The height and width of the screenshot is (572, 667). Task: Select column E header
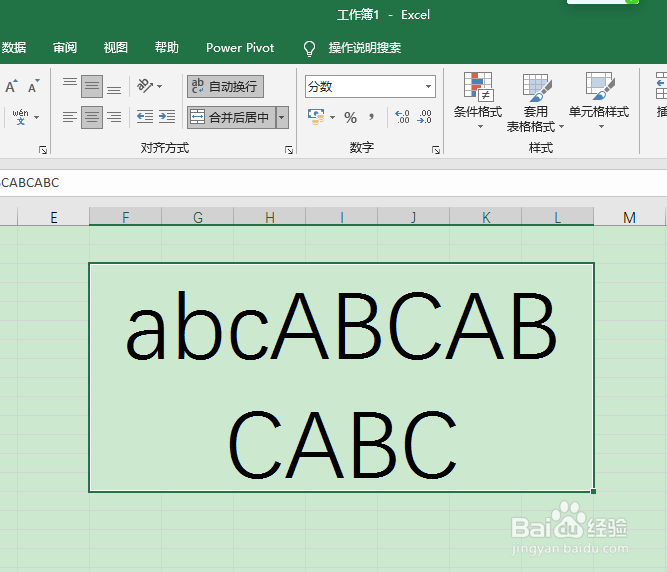(53, 217)
